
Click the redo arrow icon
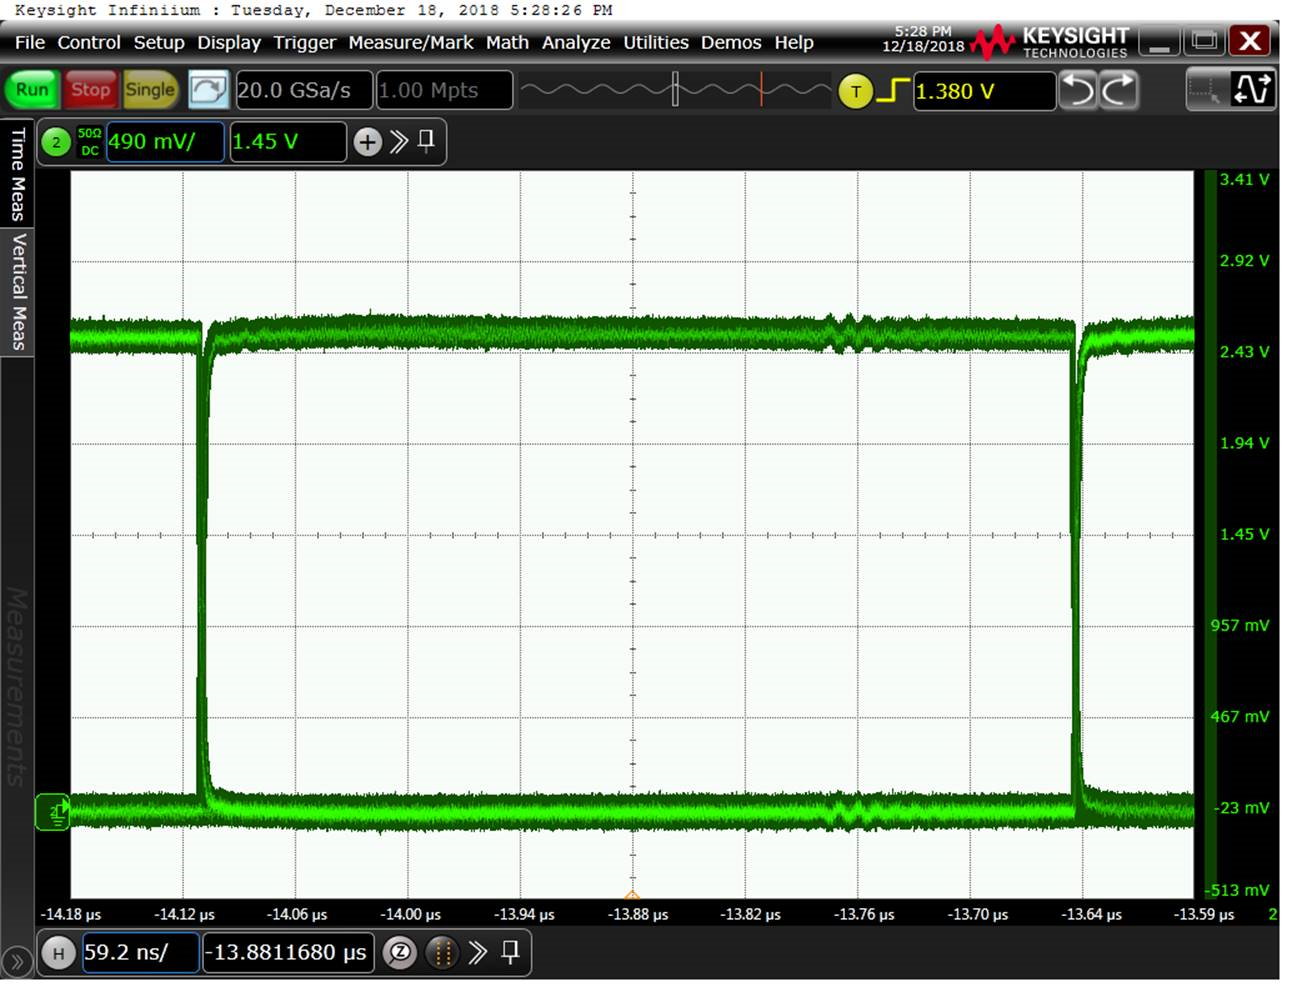(1119, 90)
